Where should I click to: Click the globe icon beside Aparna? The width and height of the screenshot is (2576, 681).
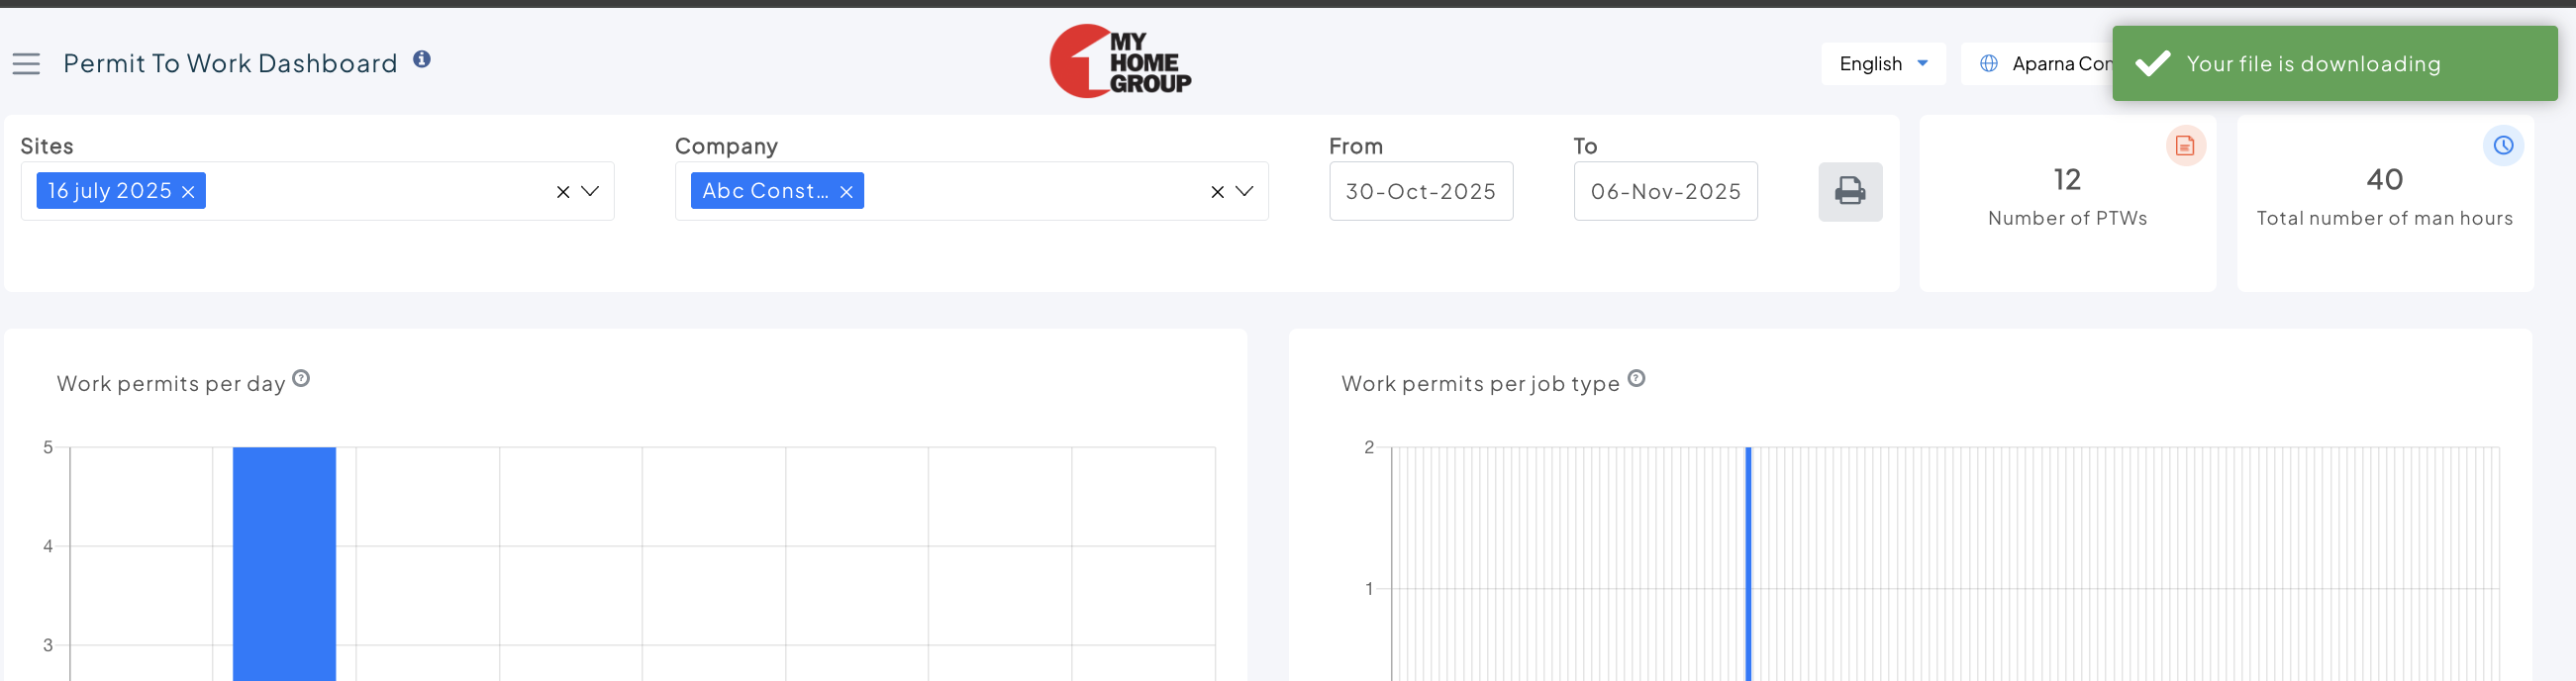pos(1989,64)
